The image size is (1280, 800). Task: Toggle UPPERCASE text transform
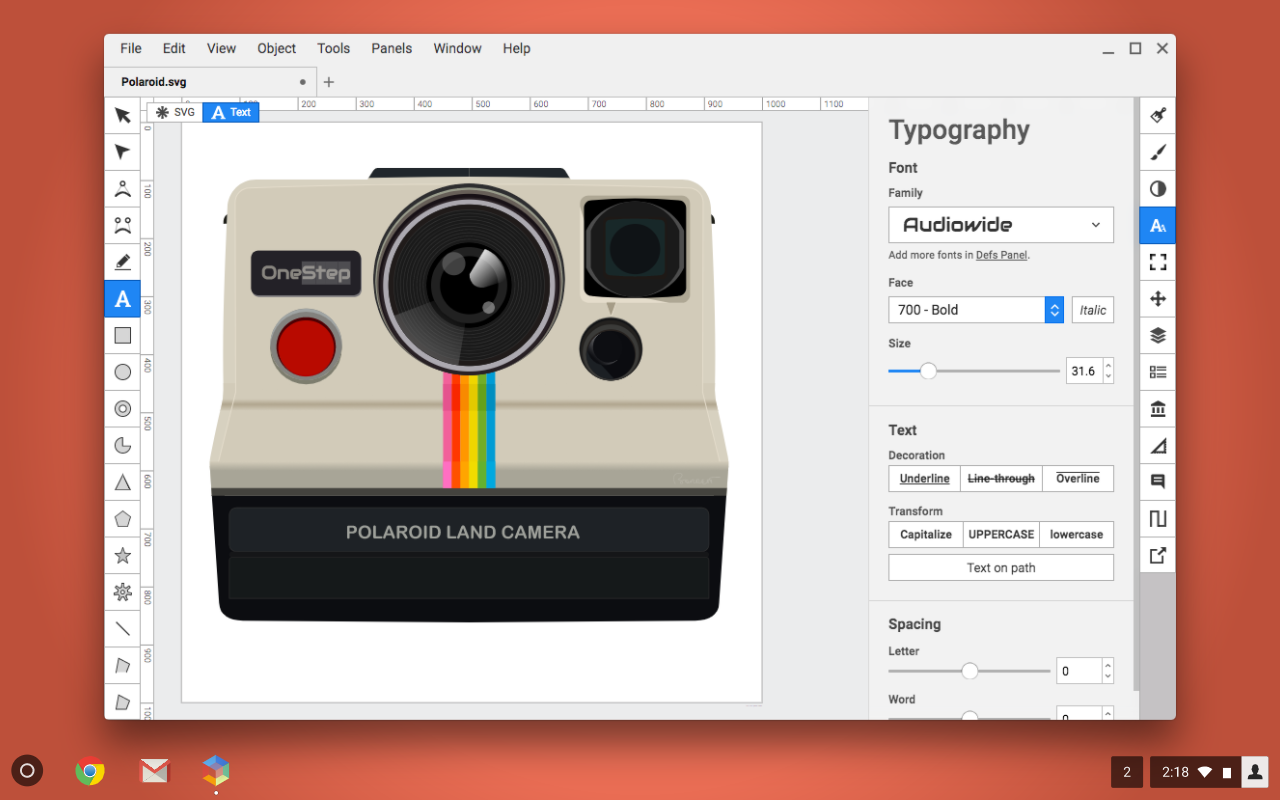pos(1001,535)
